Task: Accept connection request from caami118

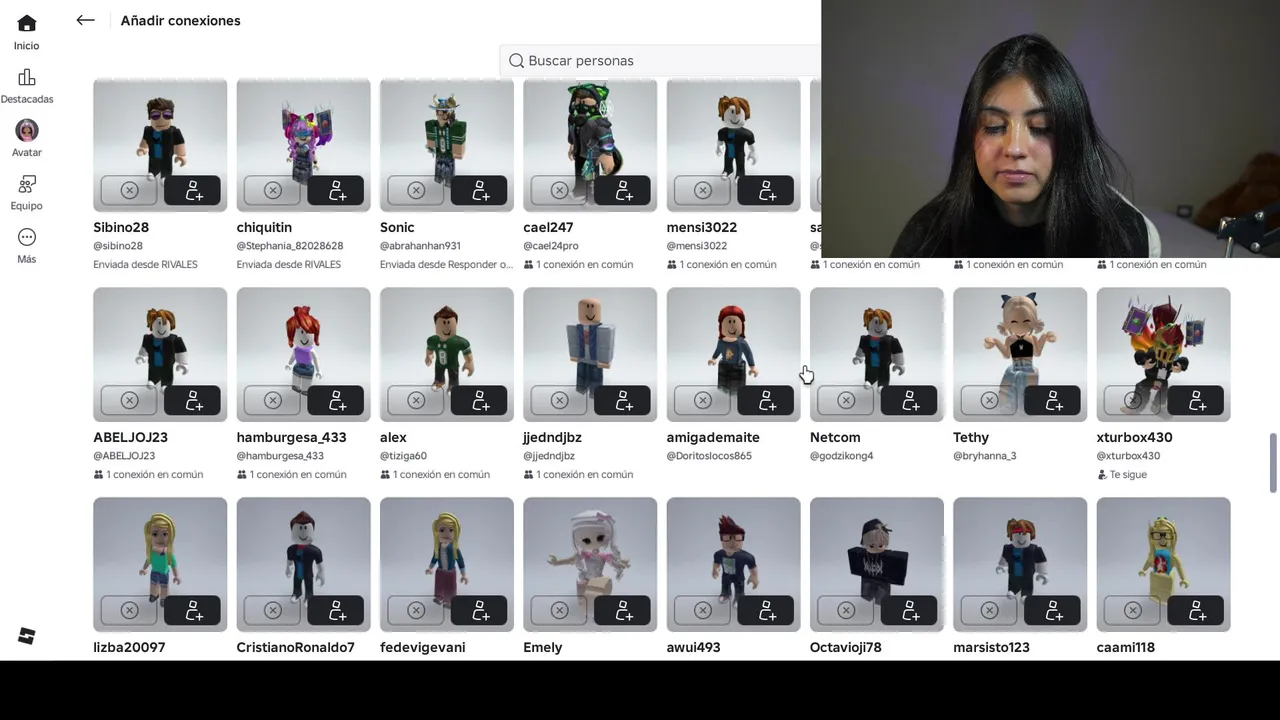Action: (1195, 610)
